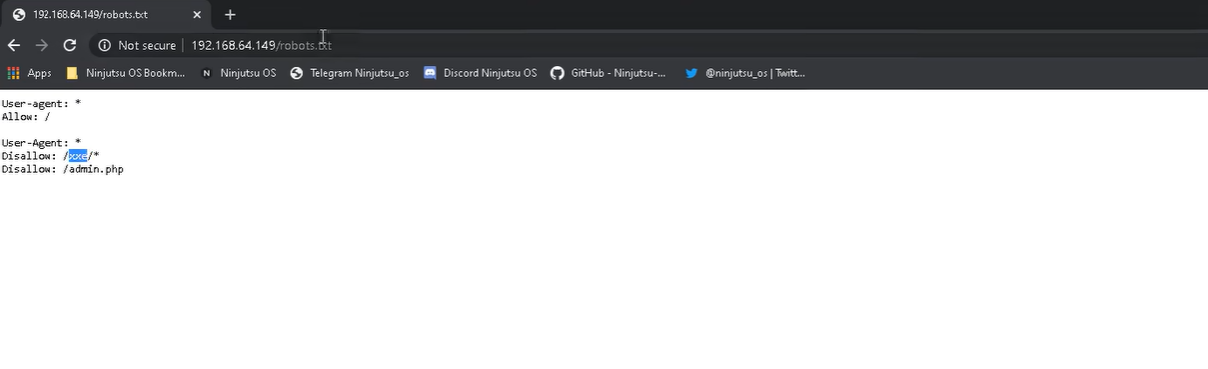Open a new tab with plus button
Image resolution: width=1208 pixels, height=369 pixels.
pos(230,14)
